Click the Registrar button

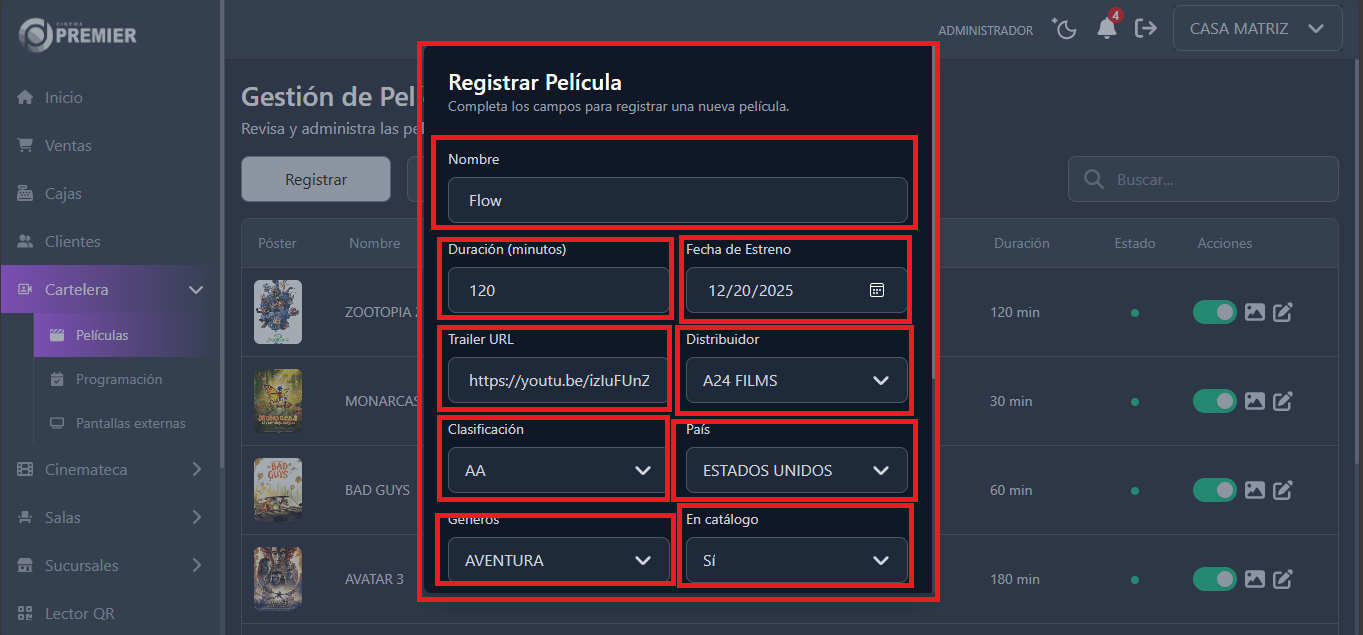point(316,180)
